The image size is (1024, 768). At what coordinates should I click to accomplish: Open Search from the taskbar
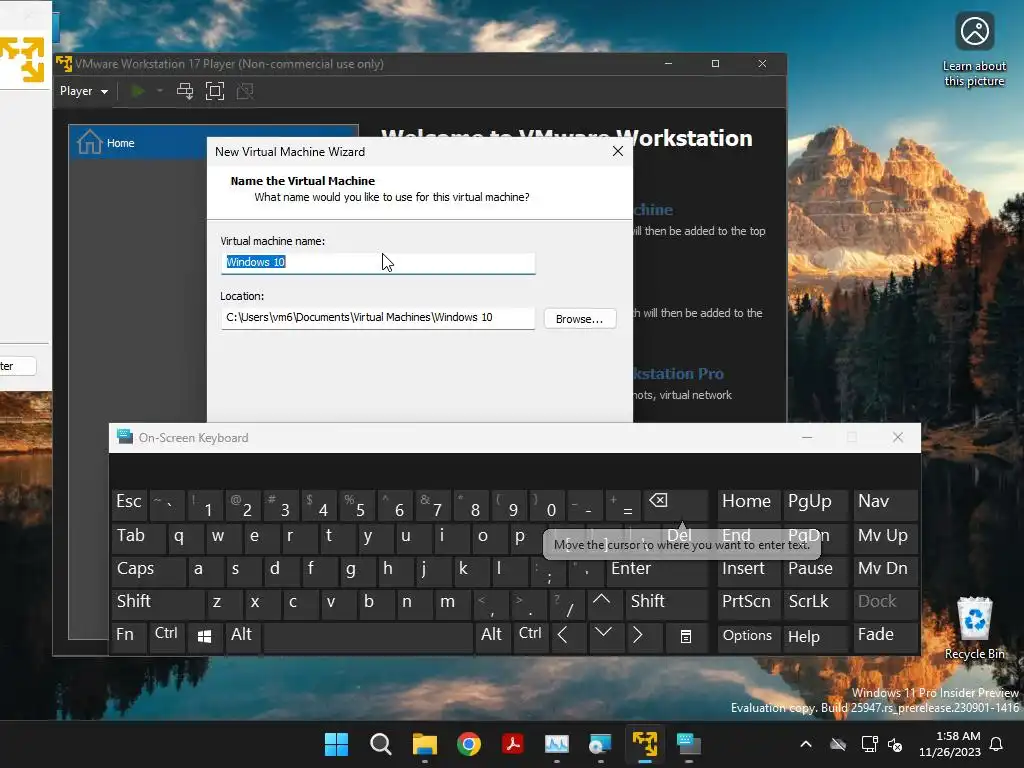381,744
